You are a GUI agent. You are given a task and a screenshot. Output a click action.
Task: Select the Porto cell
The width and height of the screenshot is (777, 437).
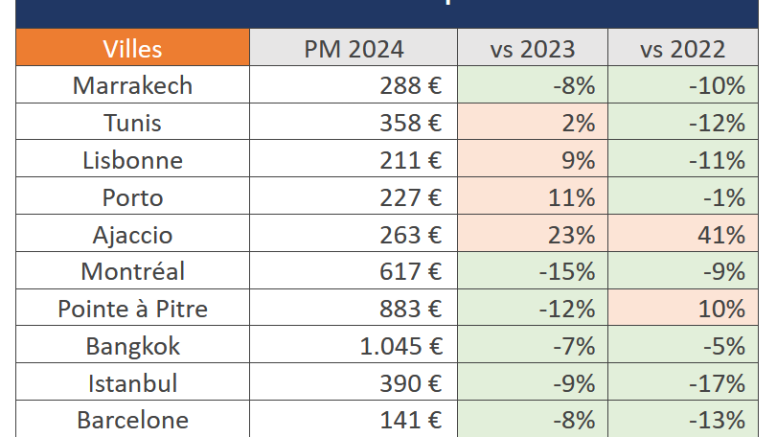point(132,197)
